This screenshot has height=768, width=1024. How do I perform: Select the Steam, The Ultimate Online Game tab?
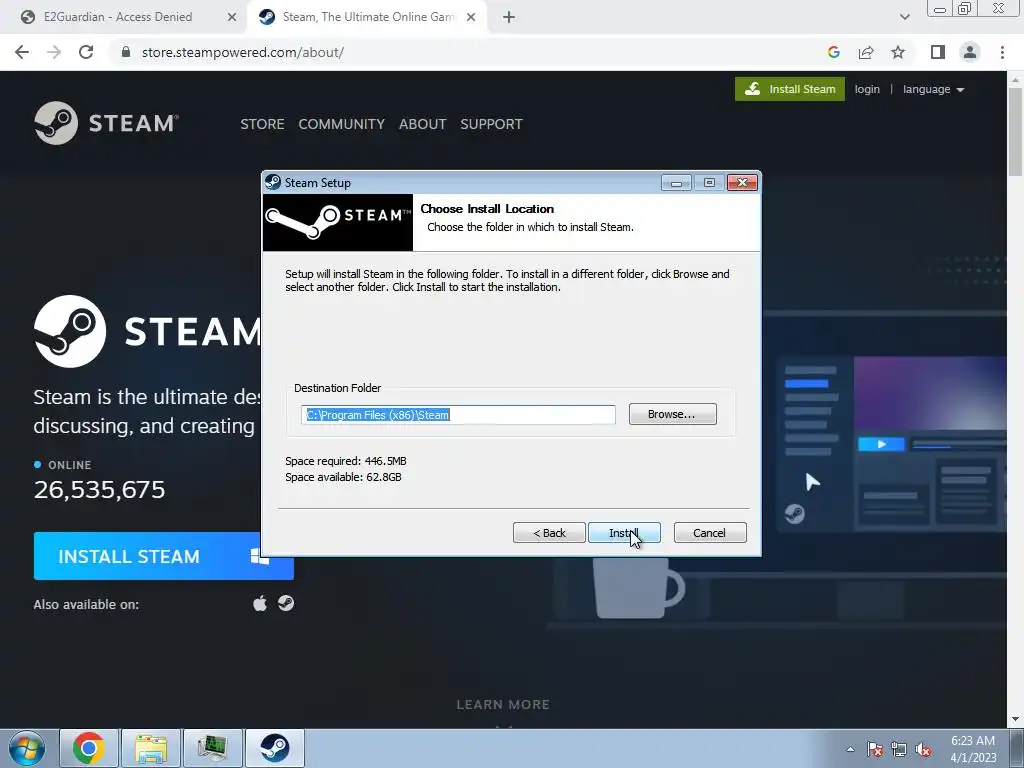(369, 17)
